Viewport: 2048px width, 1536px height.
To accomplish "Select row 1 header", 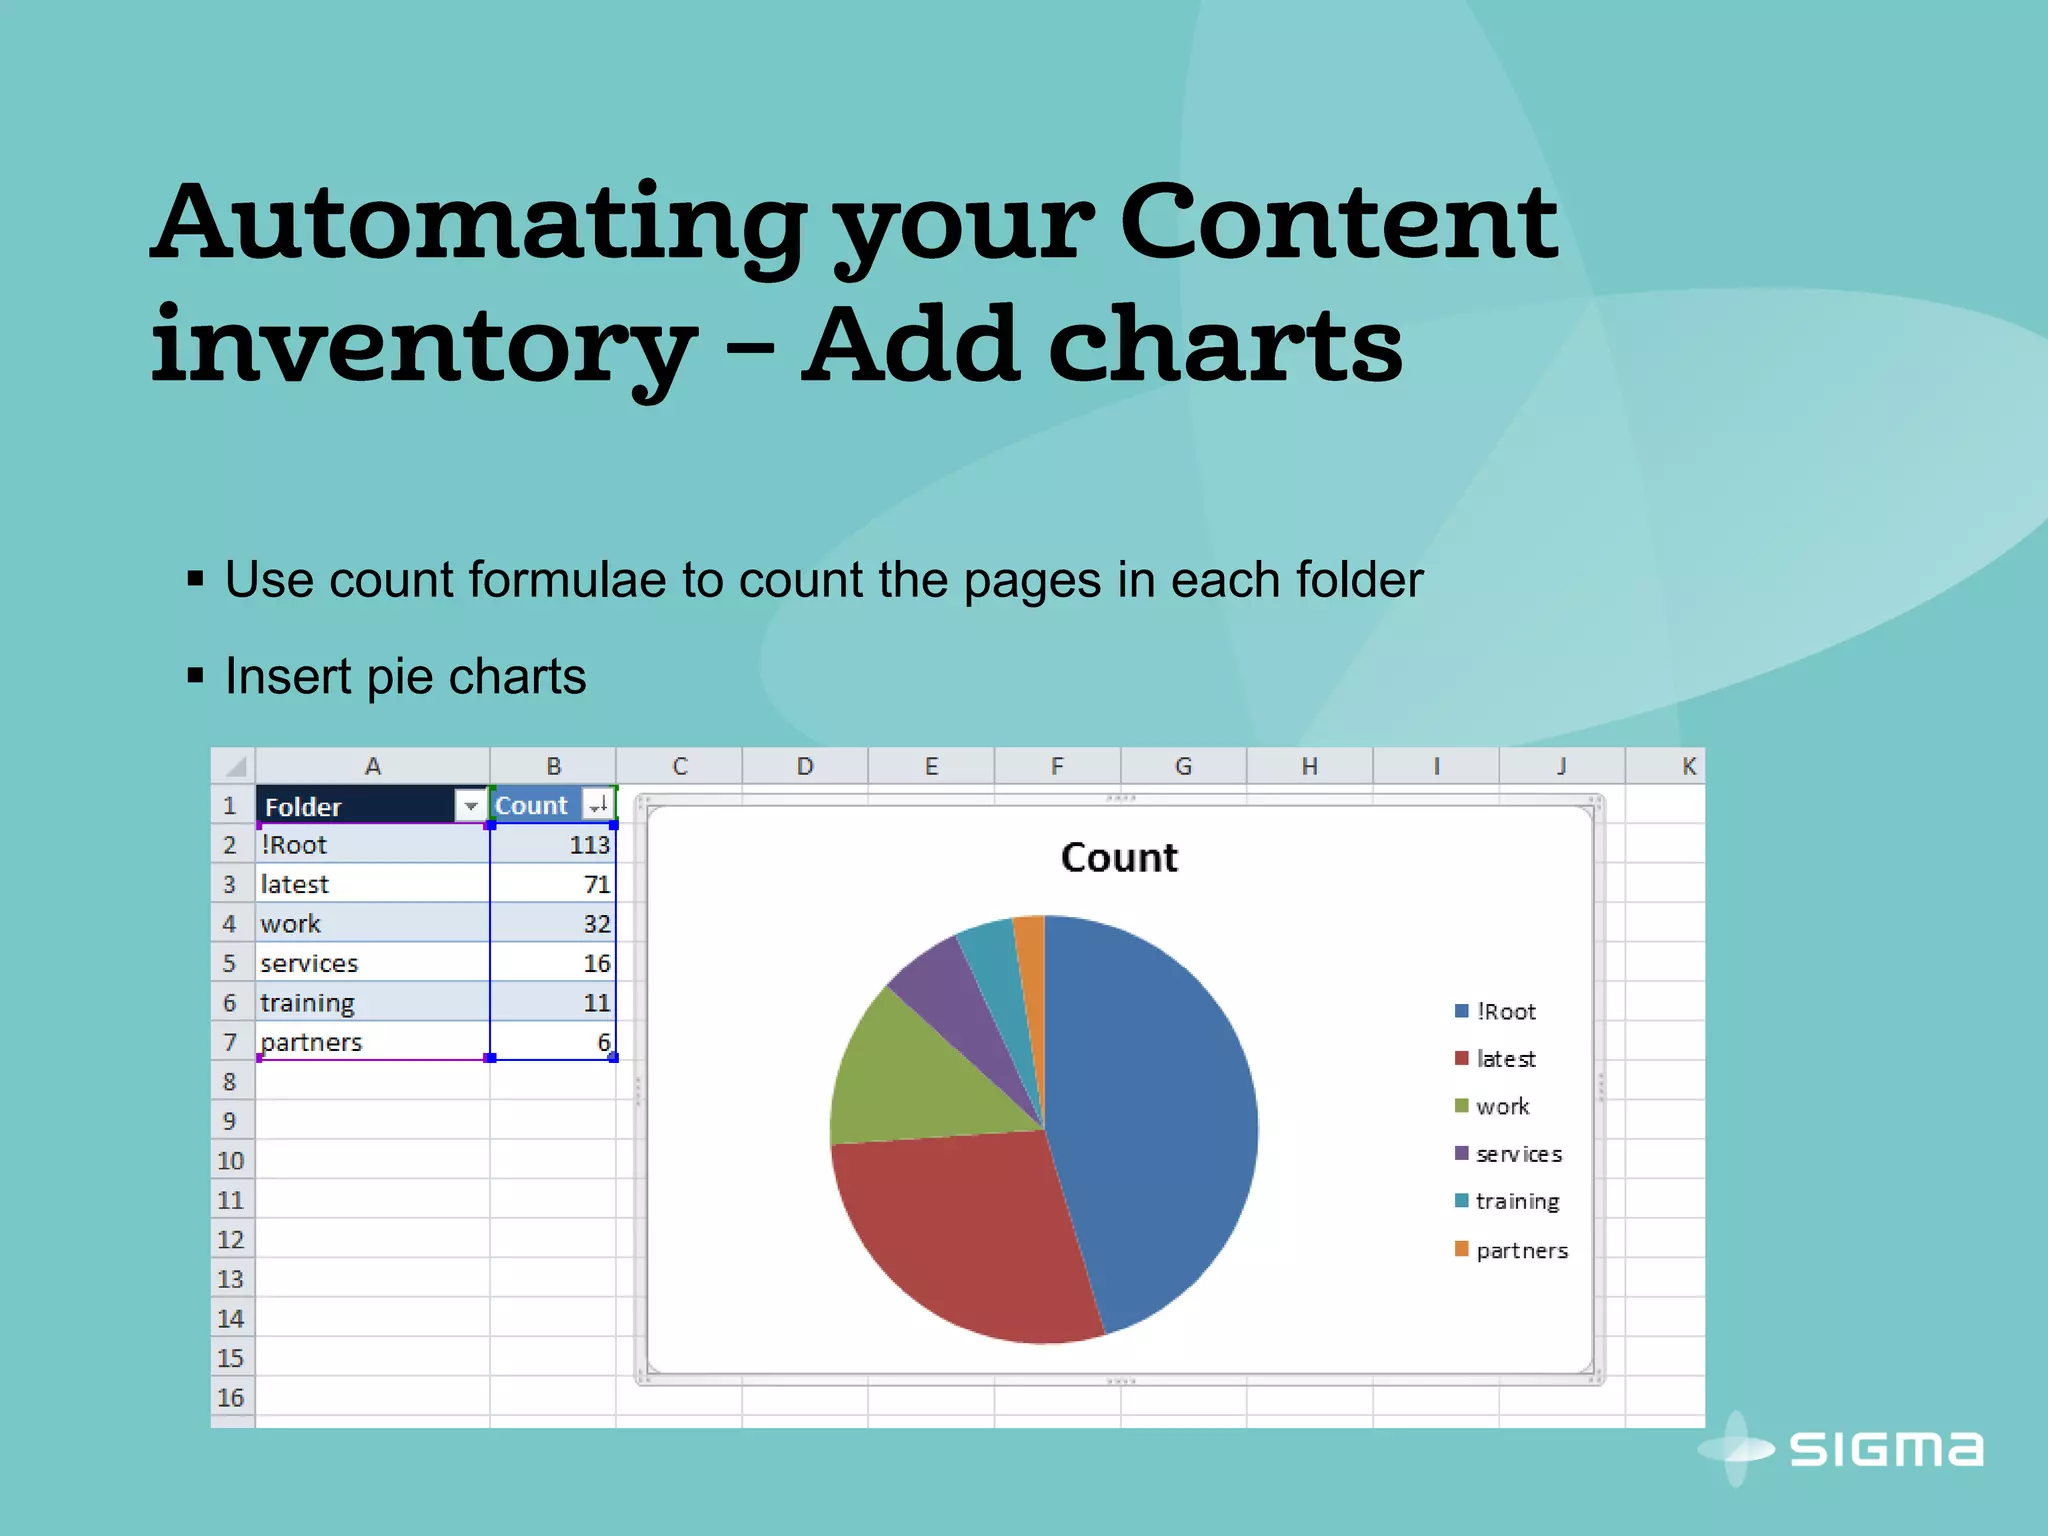I will (x=233, y=805).
